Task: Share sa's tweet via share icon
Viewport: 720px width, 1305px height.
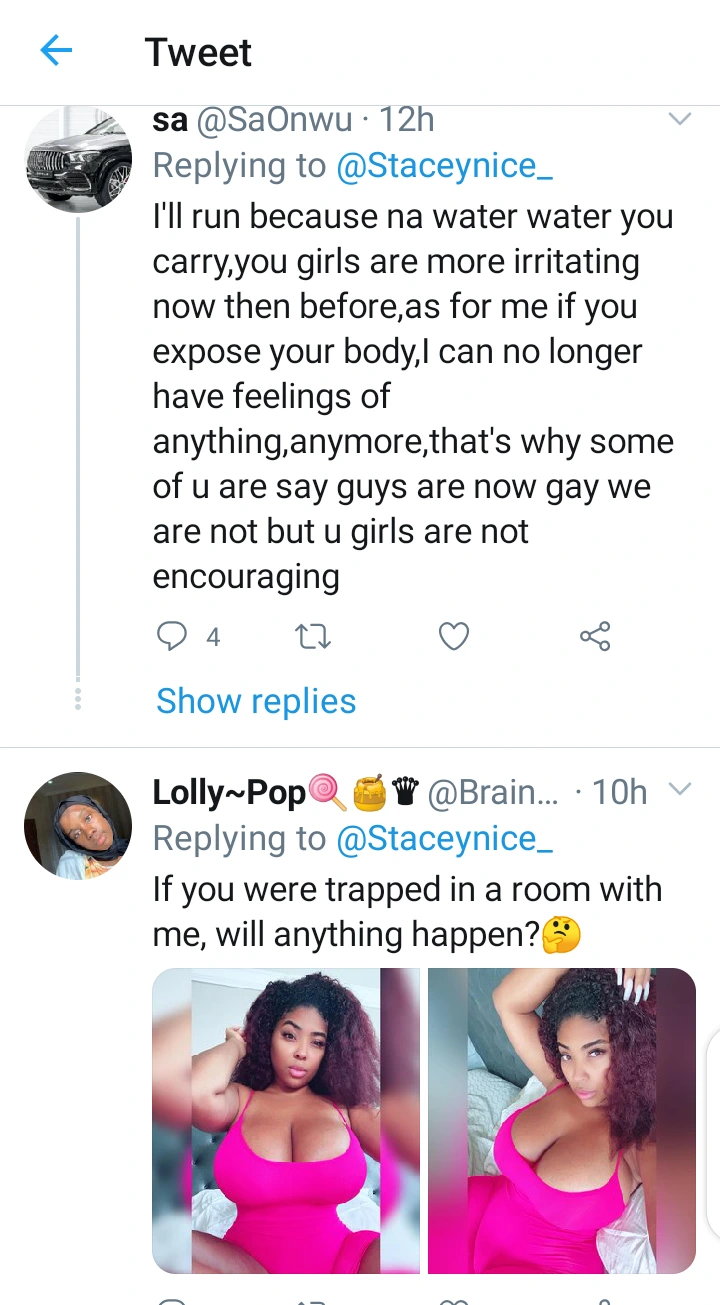Action: tap(595, 636)
